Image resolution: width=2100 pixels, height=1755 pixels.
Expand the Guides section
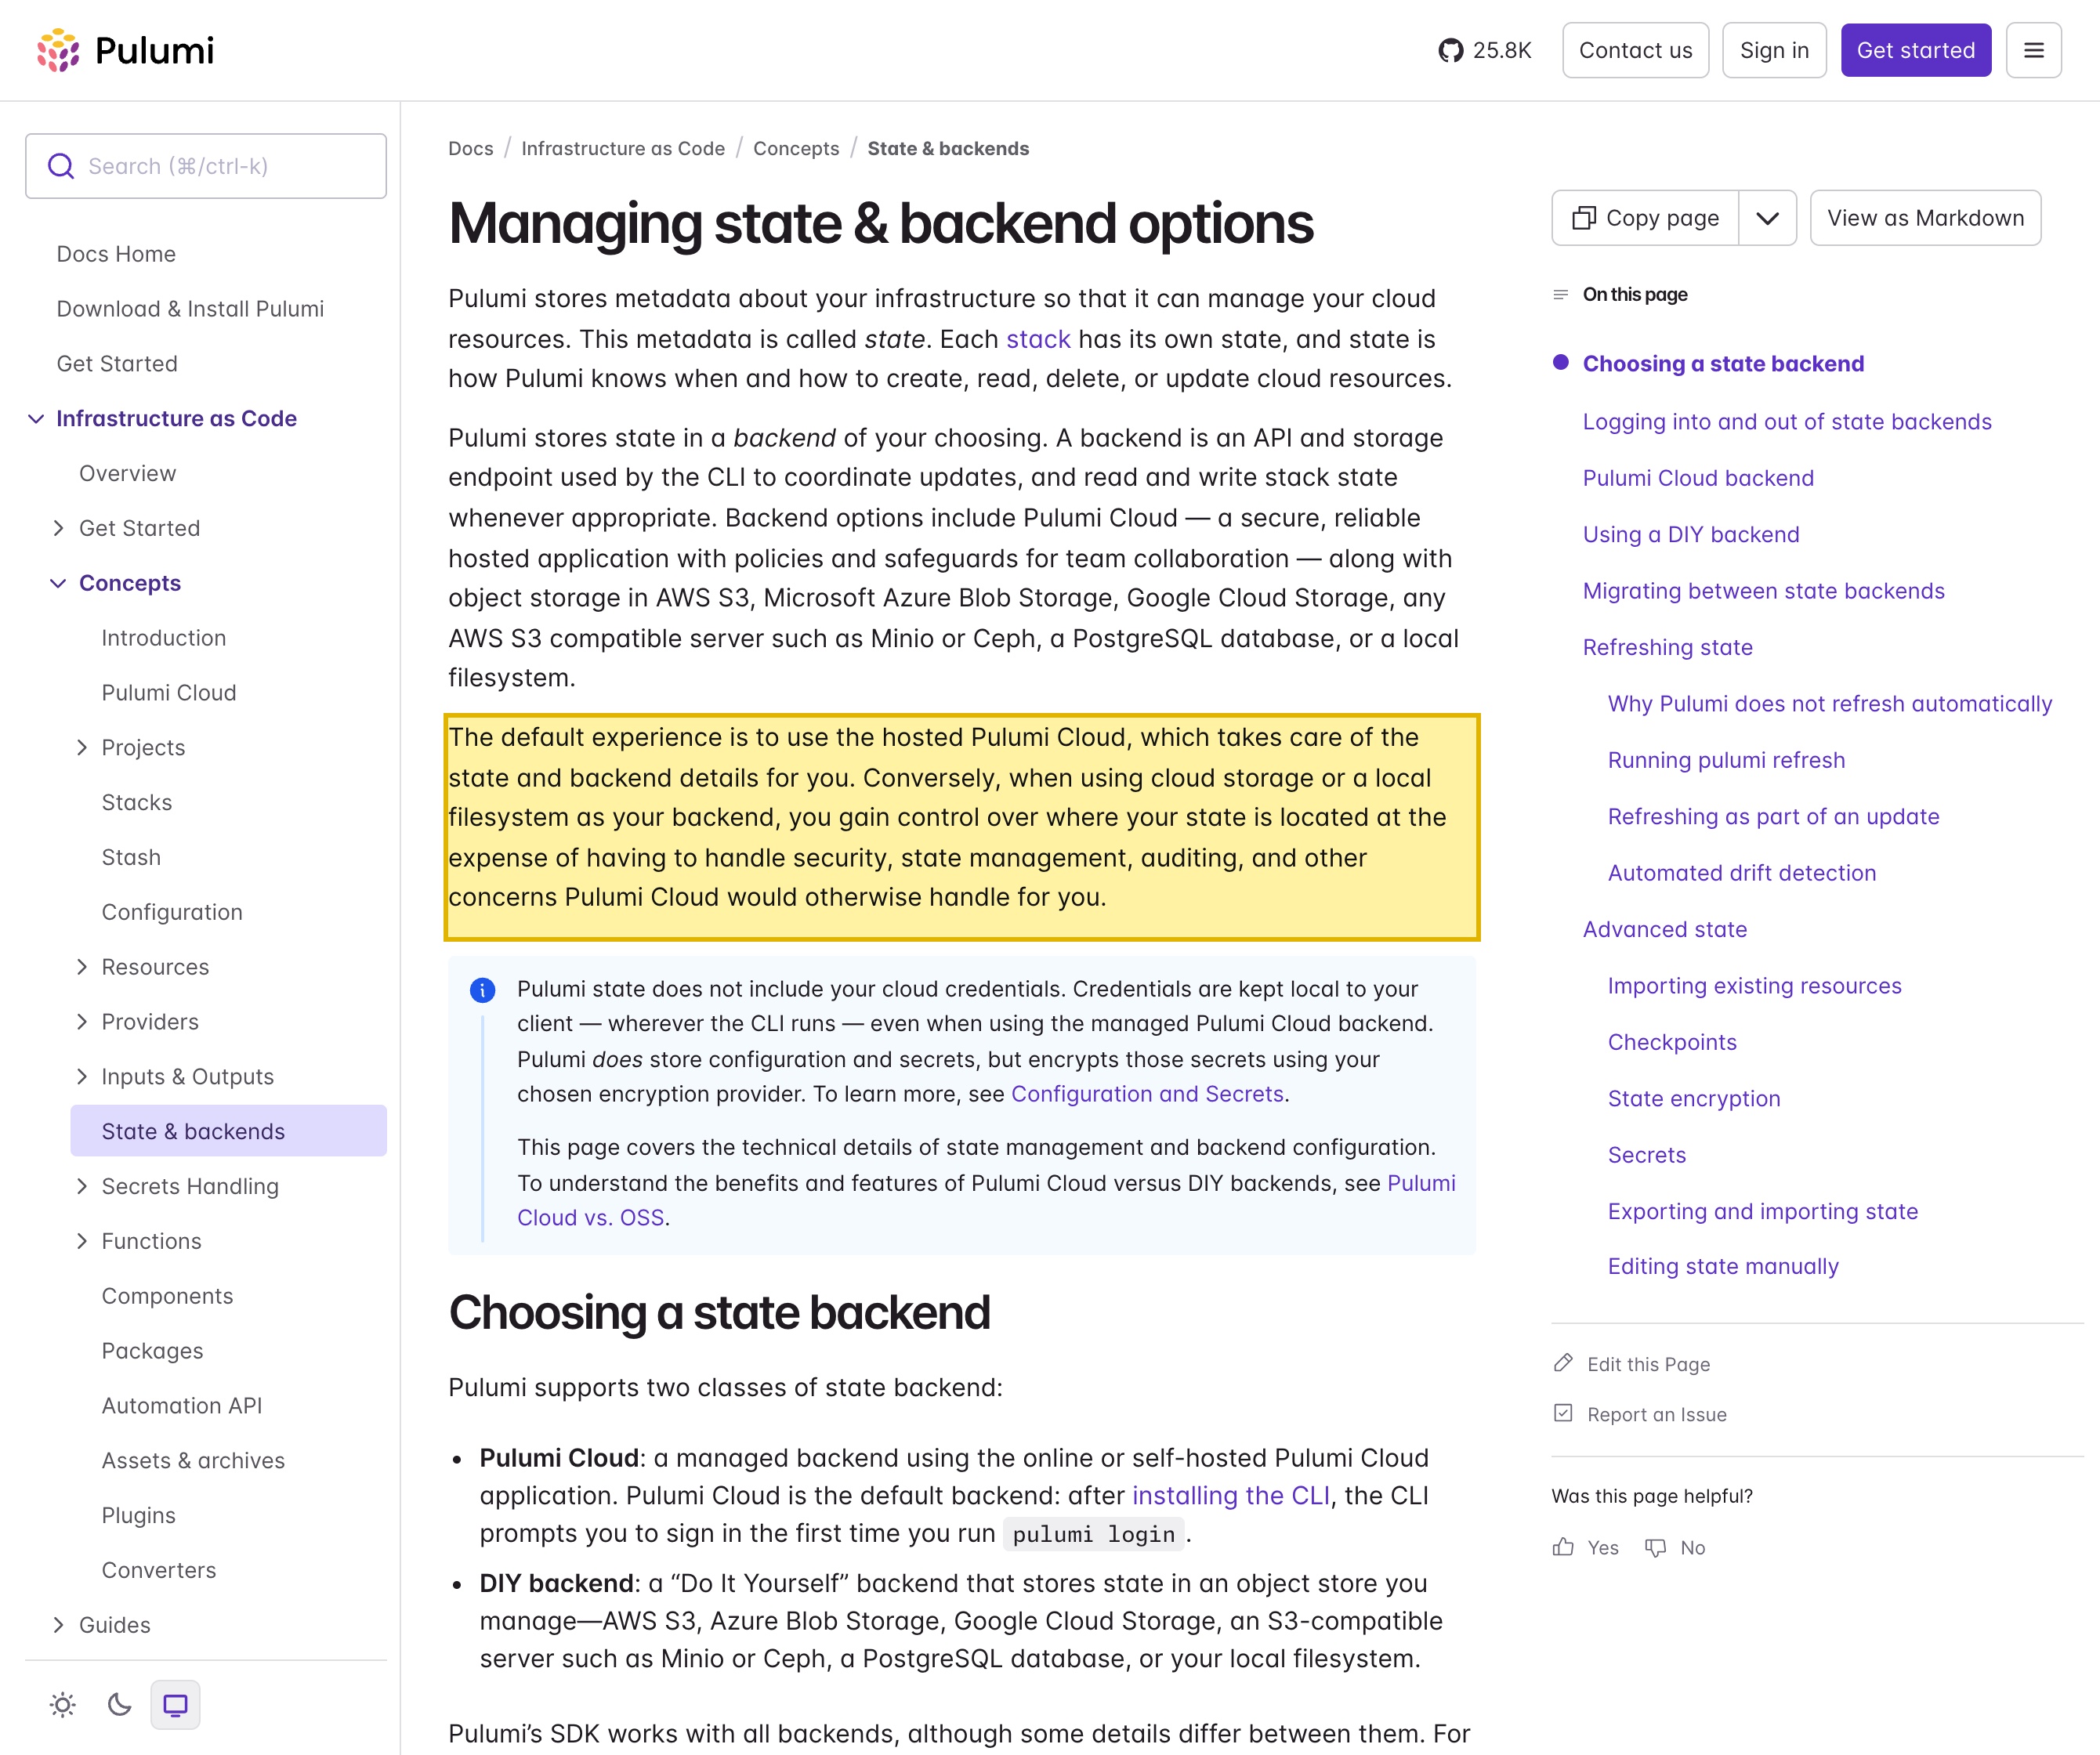58,1625
